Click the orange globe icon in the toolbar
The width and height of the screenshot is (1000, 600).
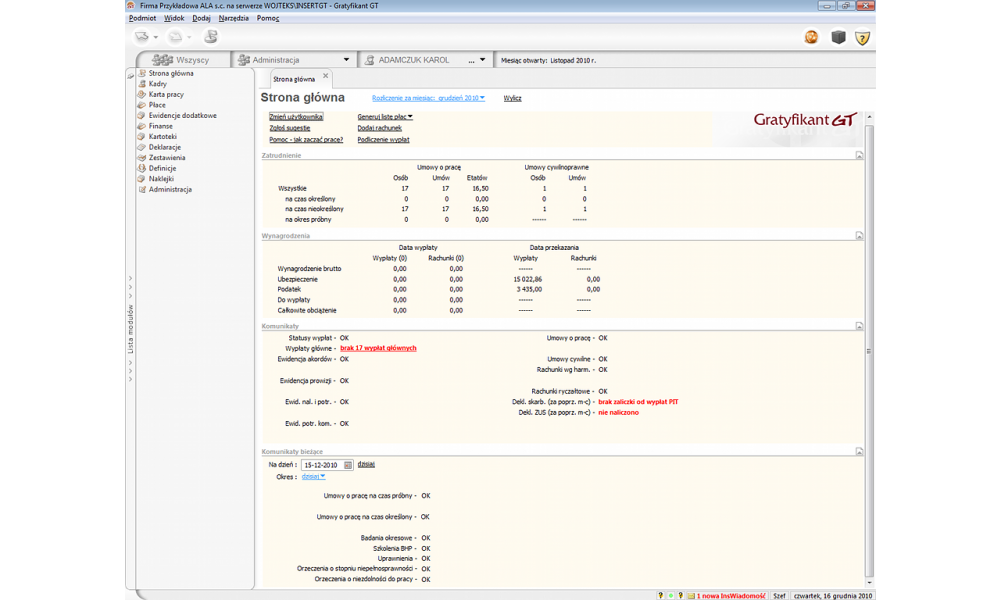[811, 38]
